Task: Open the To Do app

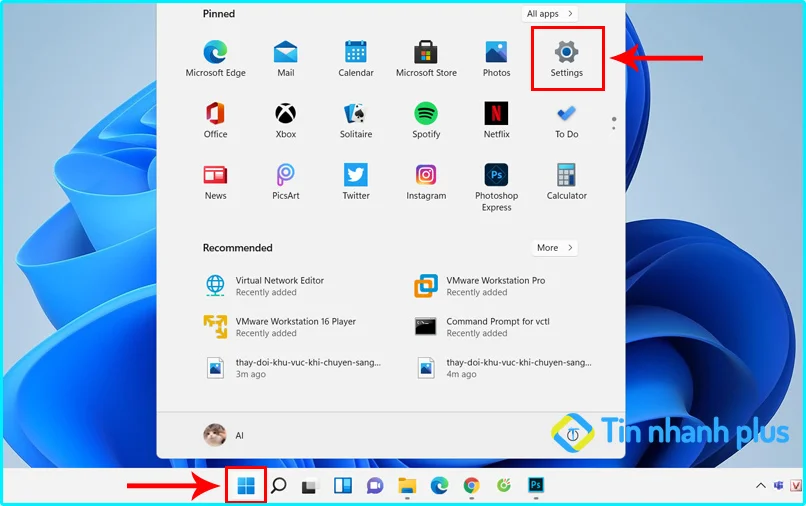Action: 566,120
